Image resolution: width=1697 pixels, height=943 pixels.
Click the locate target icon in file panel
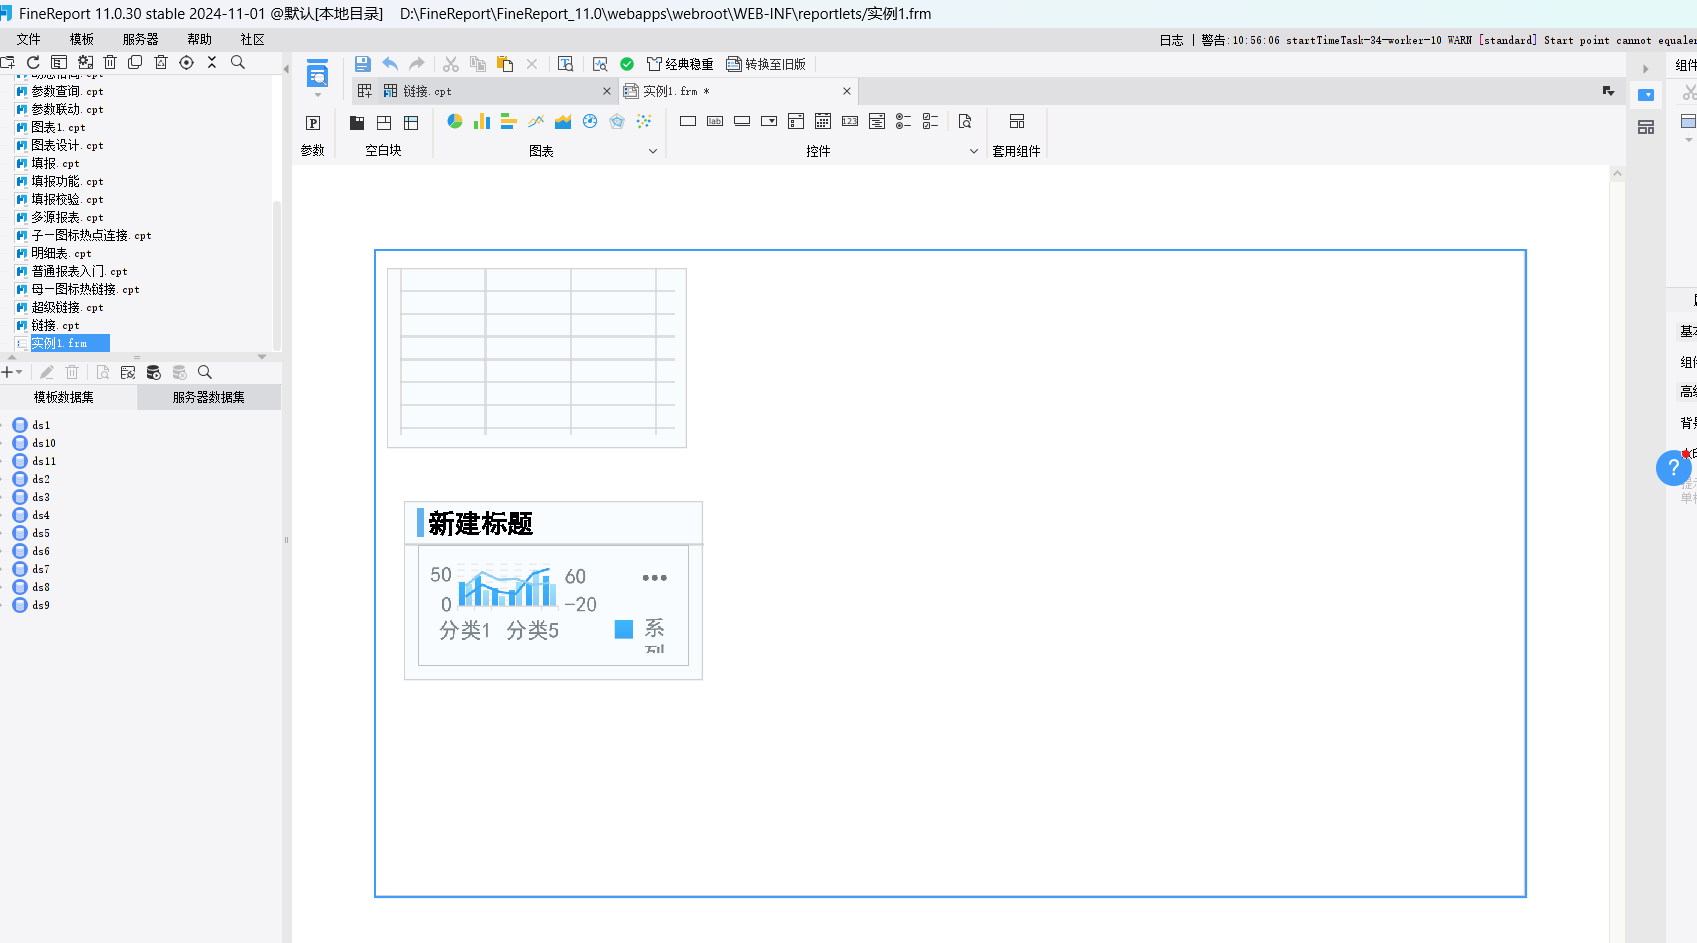pos(186,62)
